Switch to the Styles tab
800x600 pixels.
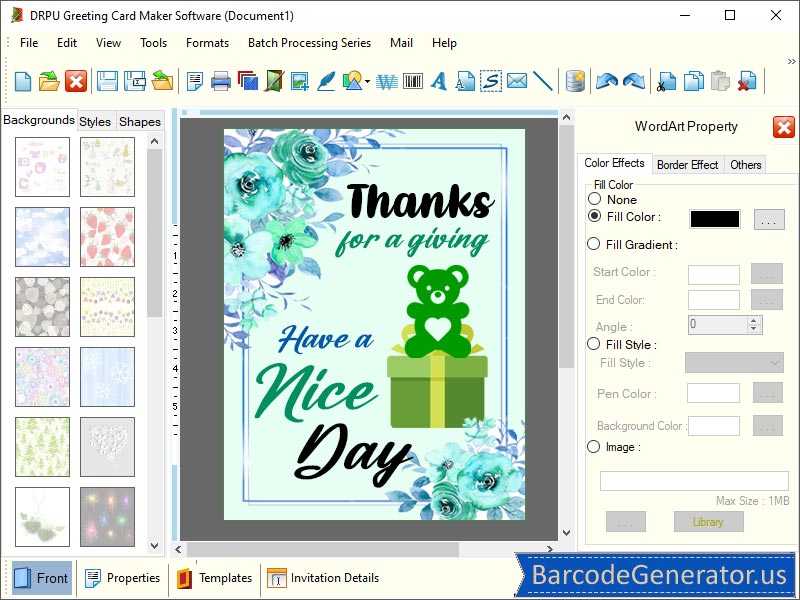95,121
